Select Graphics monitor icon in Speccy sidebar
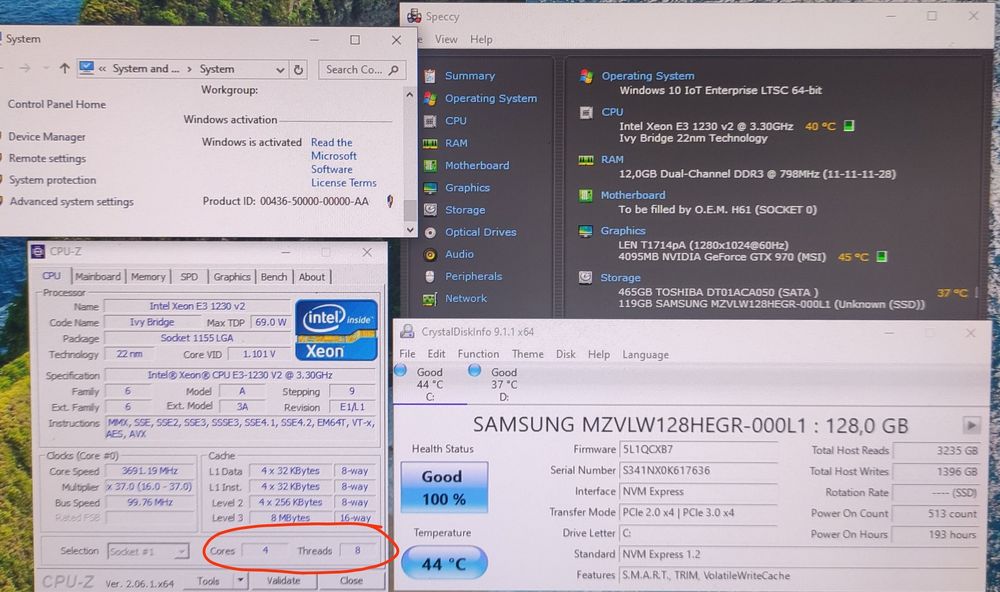 (x=430, y=188)
